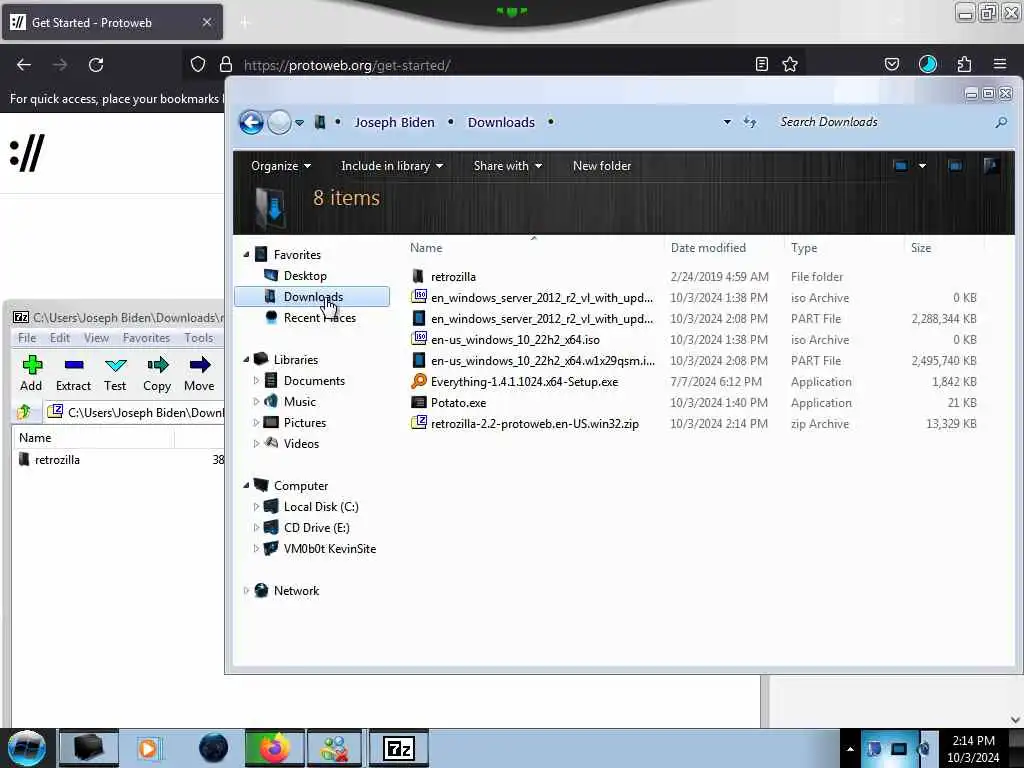Open the Favorites menu in 7-Zip
1024x768 pixels.
146,338
